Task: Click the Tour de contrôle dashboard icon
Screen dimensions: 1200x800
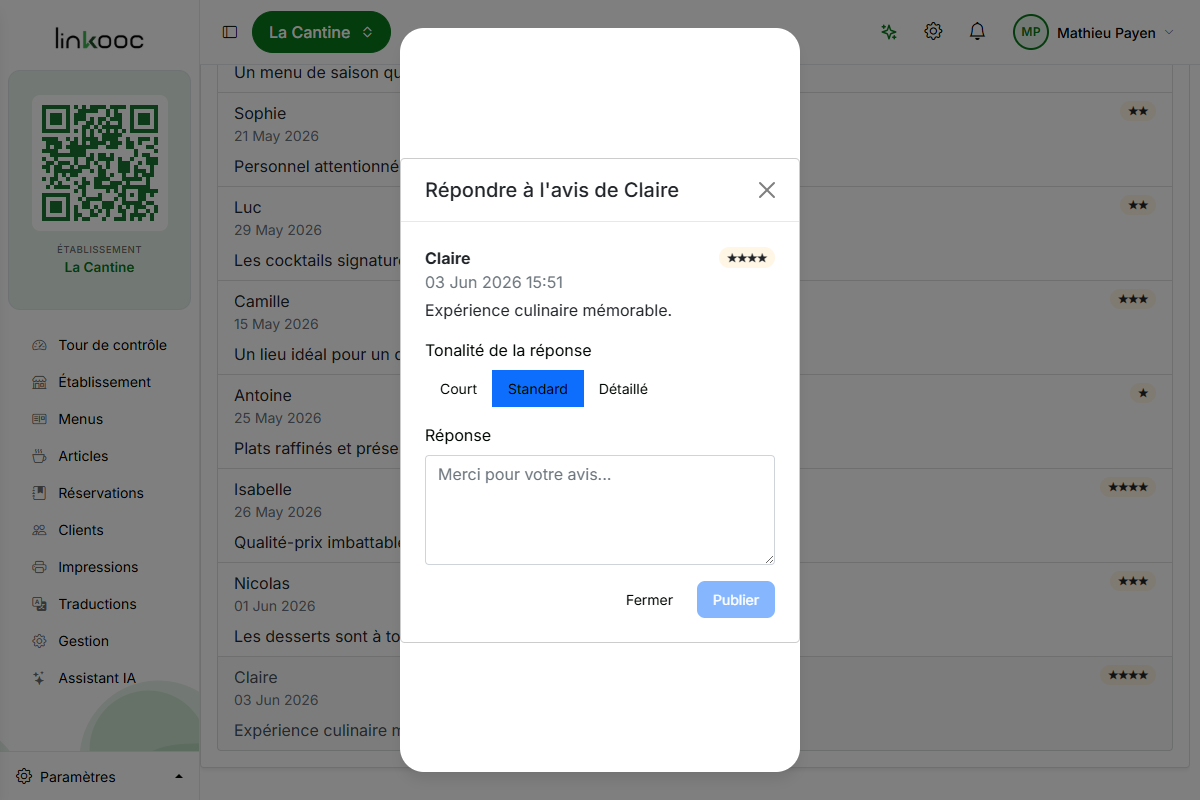Action: 39,345
